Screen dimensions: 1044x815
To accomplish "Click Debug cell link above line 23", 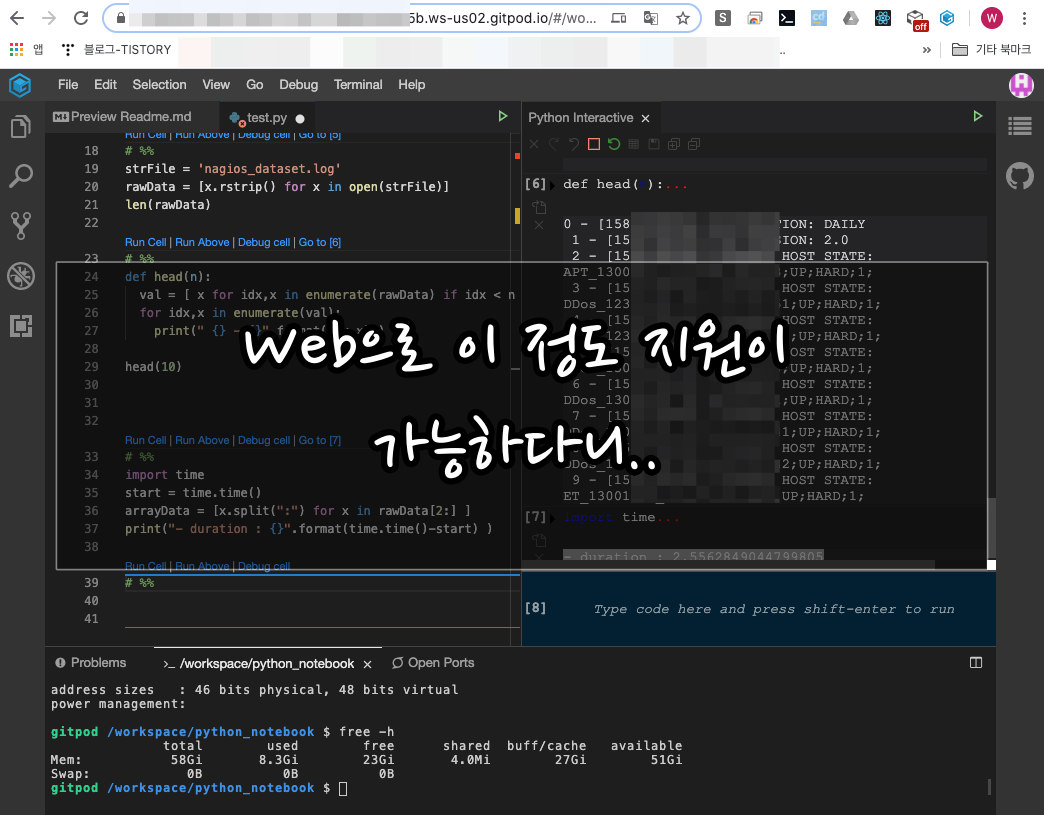I will (264, 242).
